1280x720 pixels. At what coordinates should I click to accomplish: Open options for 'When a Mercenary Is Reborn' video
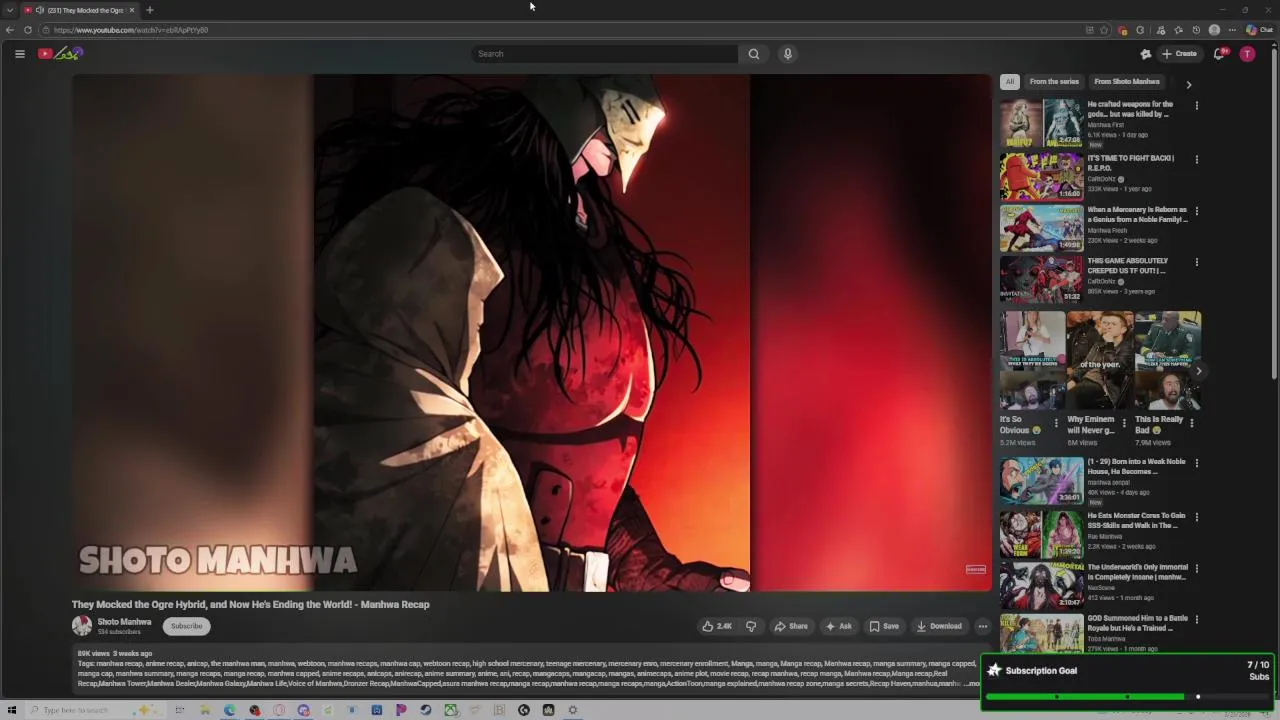pyautogui.click(x=1197, y=211)
